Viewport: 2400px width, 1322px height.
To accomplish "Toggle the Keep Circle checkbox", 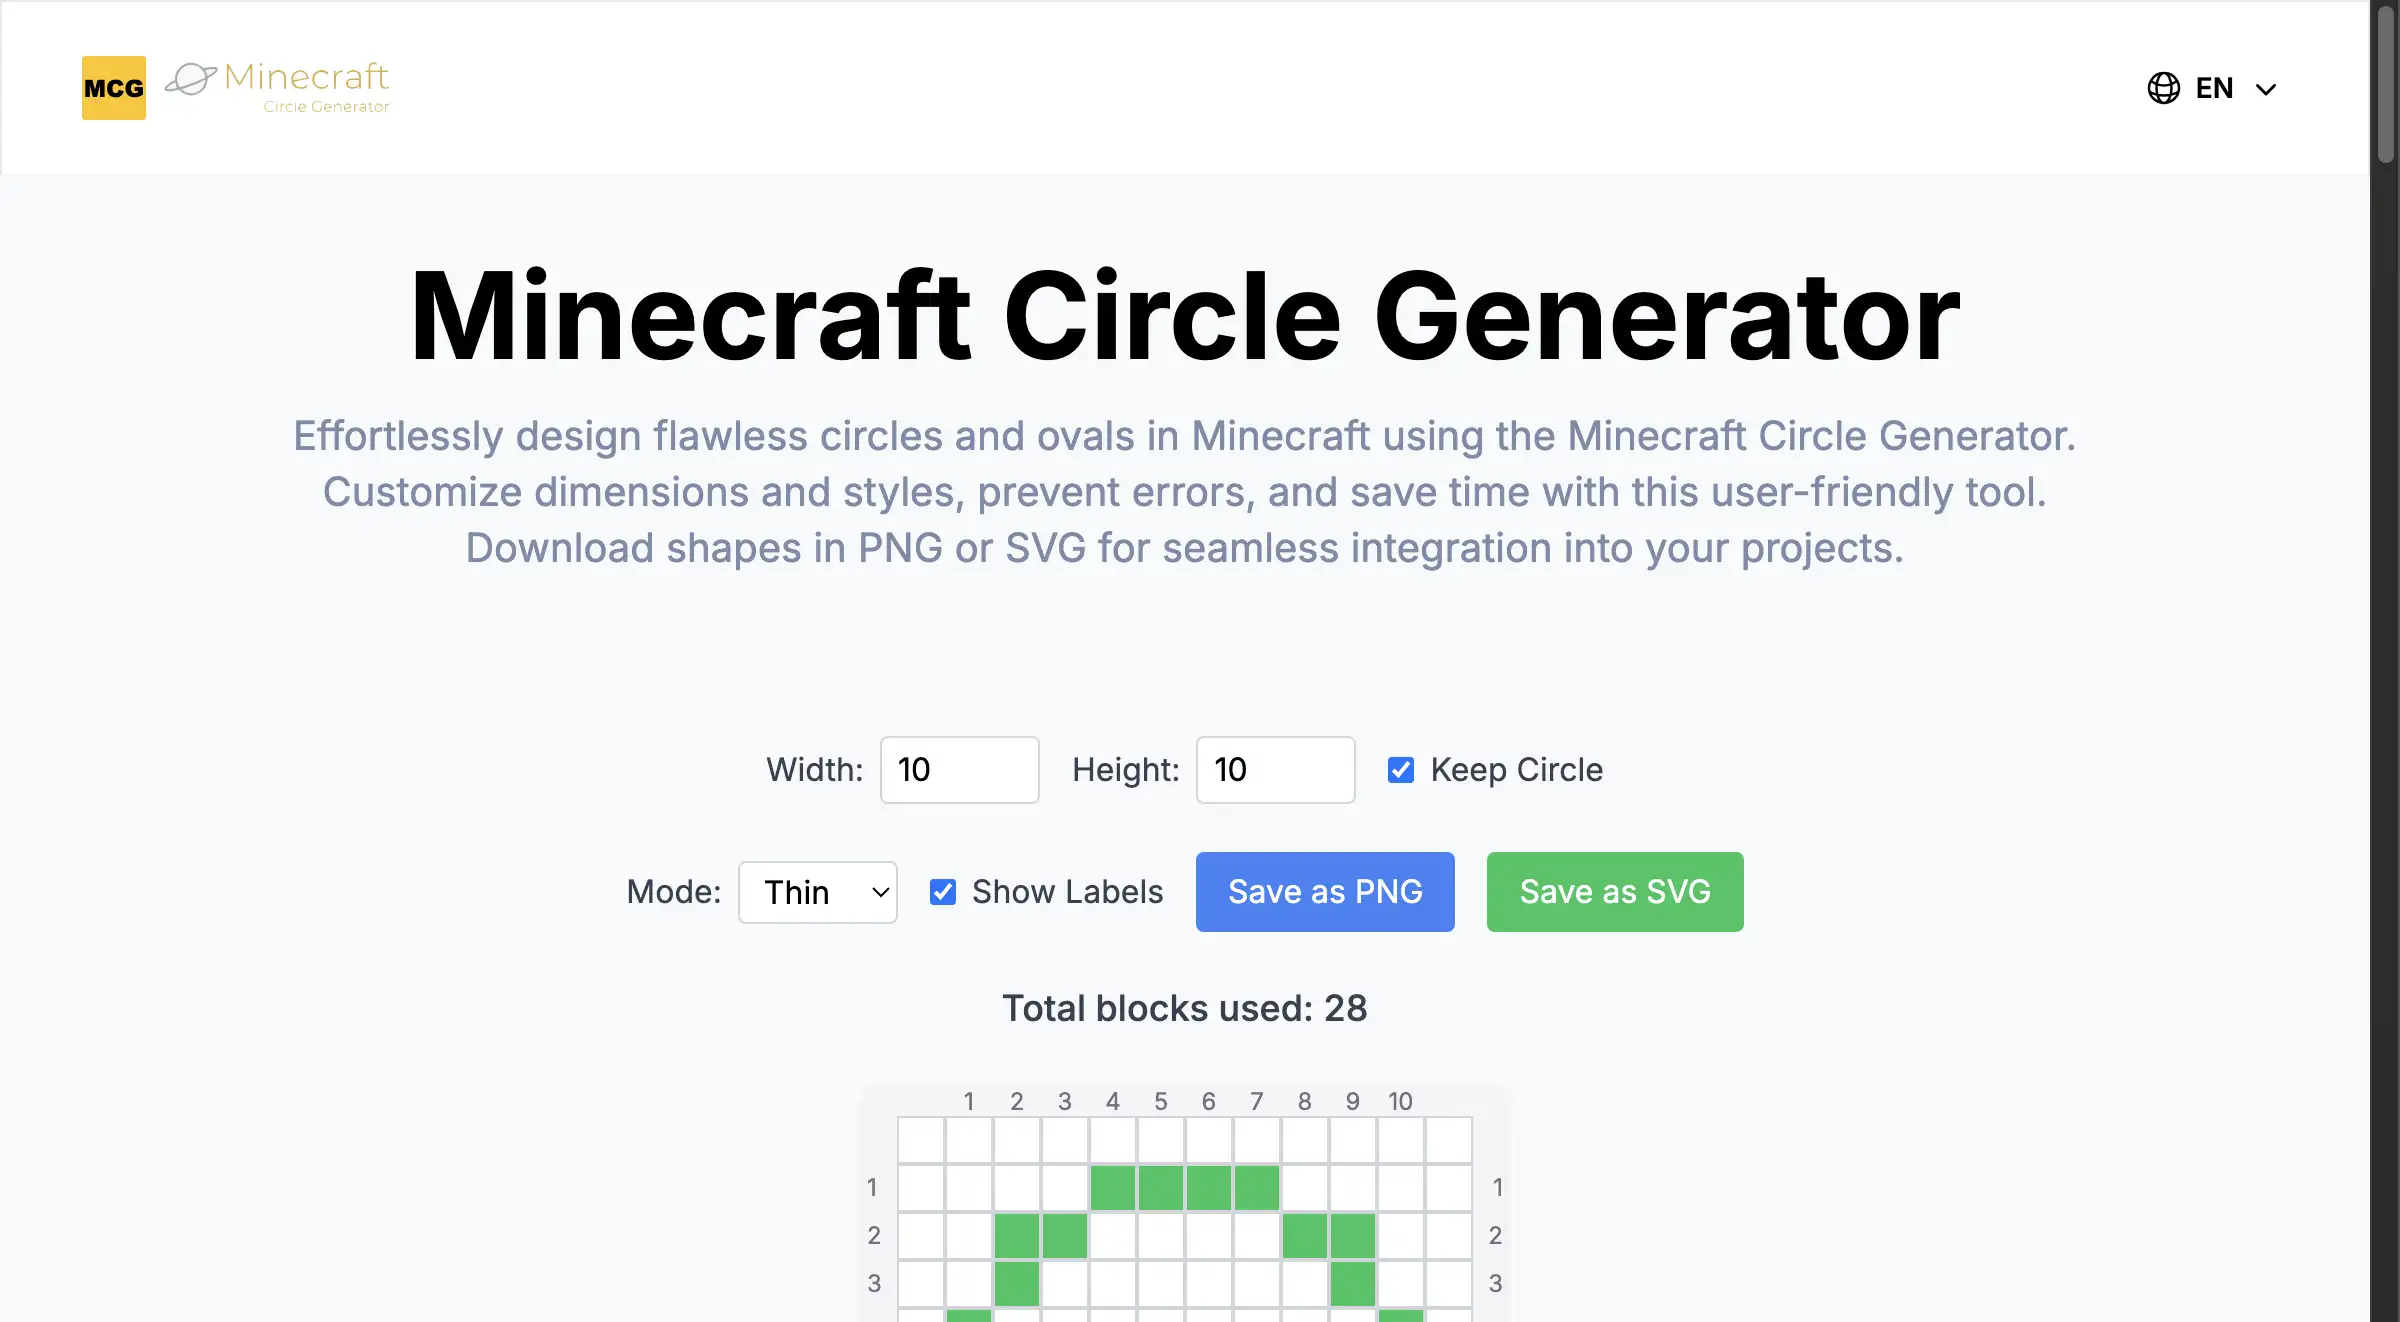I will [1401, 768].
